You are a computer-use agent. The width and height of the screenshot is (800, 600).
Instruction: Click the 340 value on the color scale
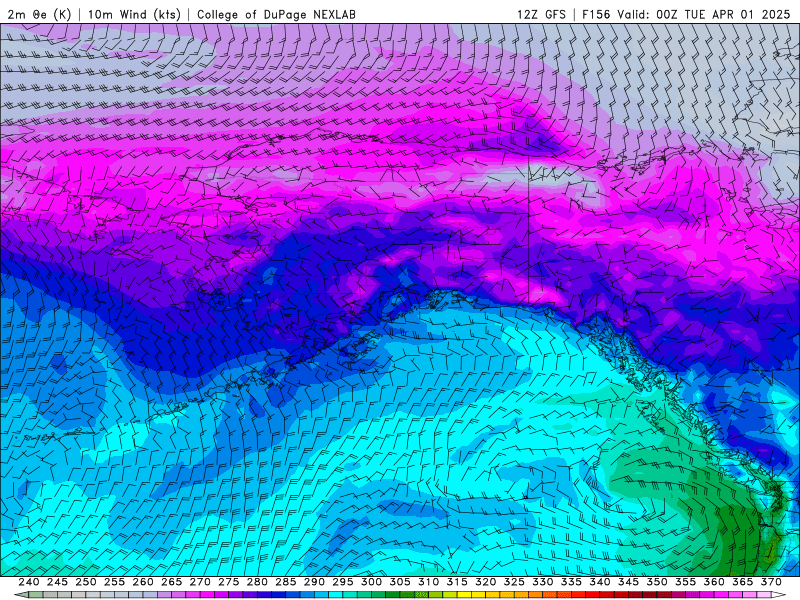click(600, 582)
